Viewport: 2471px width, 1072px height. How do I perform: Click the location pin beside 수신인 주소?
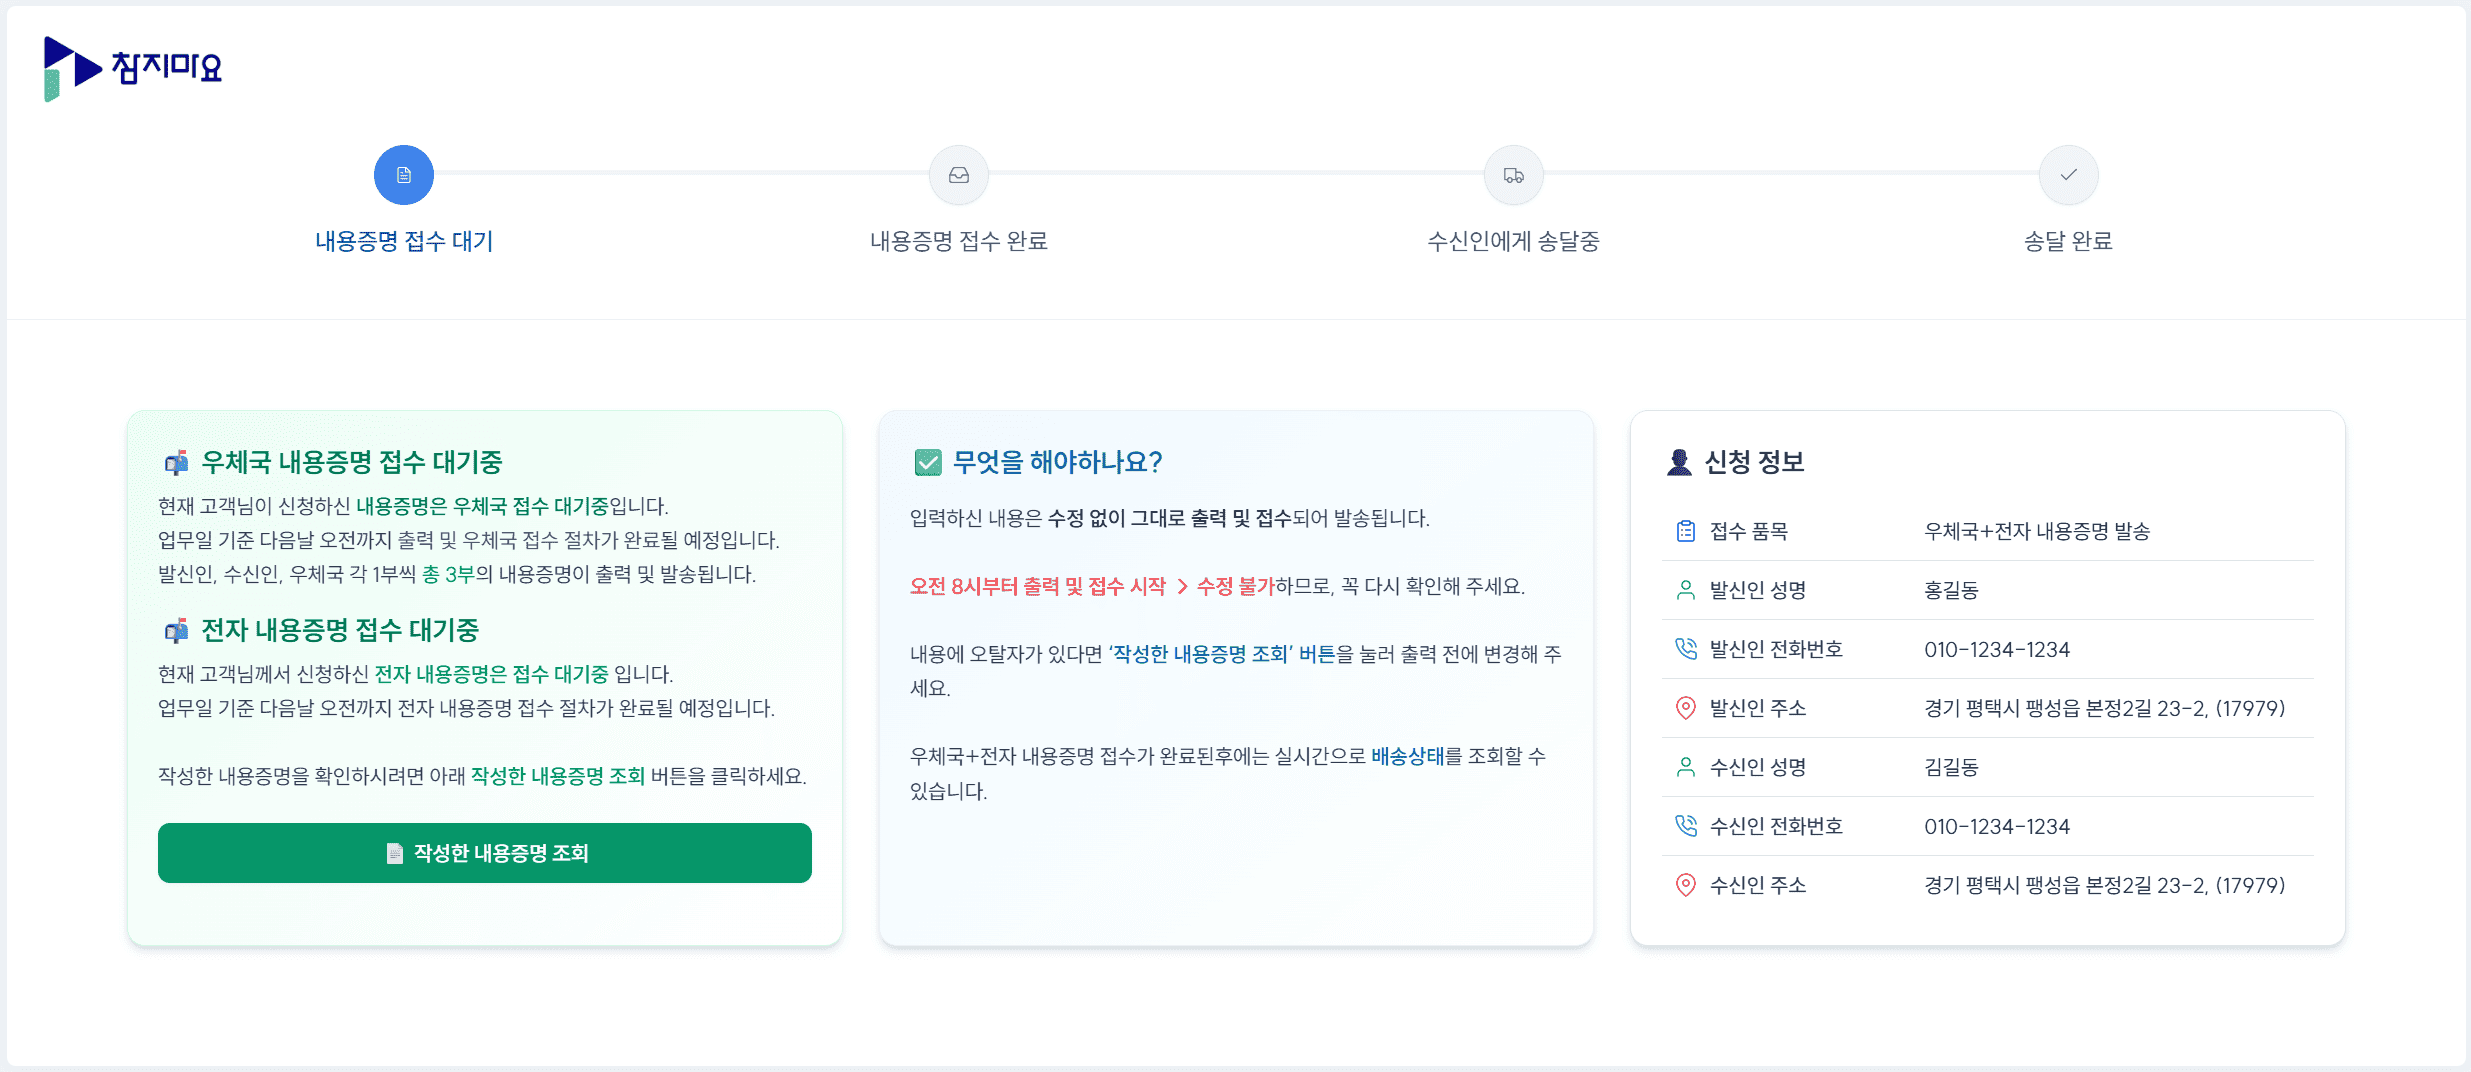tap(1687, 884)
